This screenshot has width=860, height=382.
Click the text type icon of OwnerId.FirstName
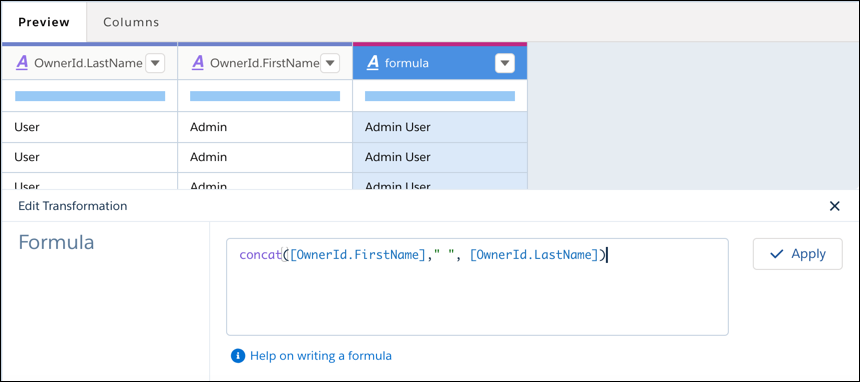197,63
